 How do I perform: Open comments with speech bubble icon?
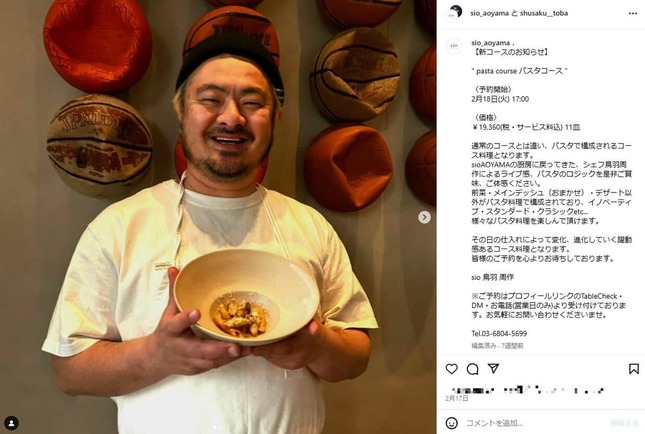(473, 369)
